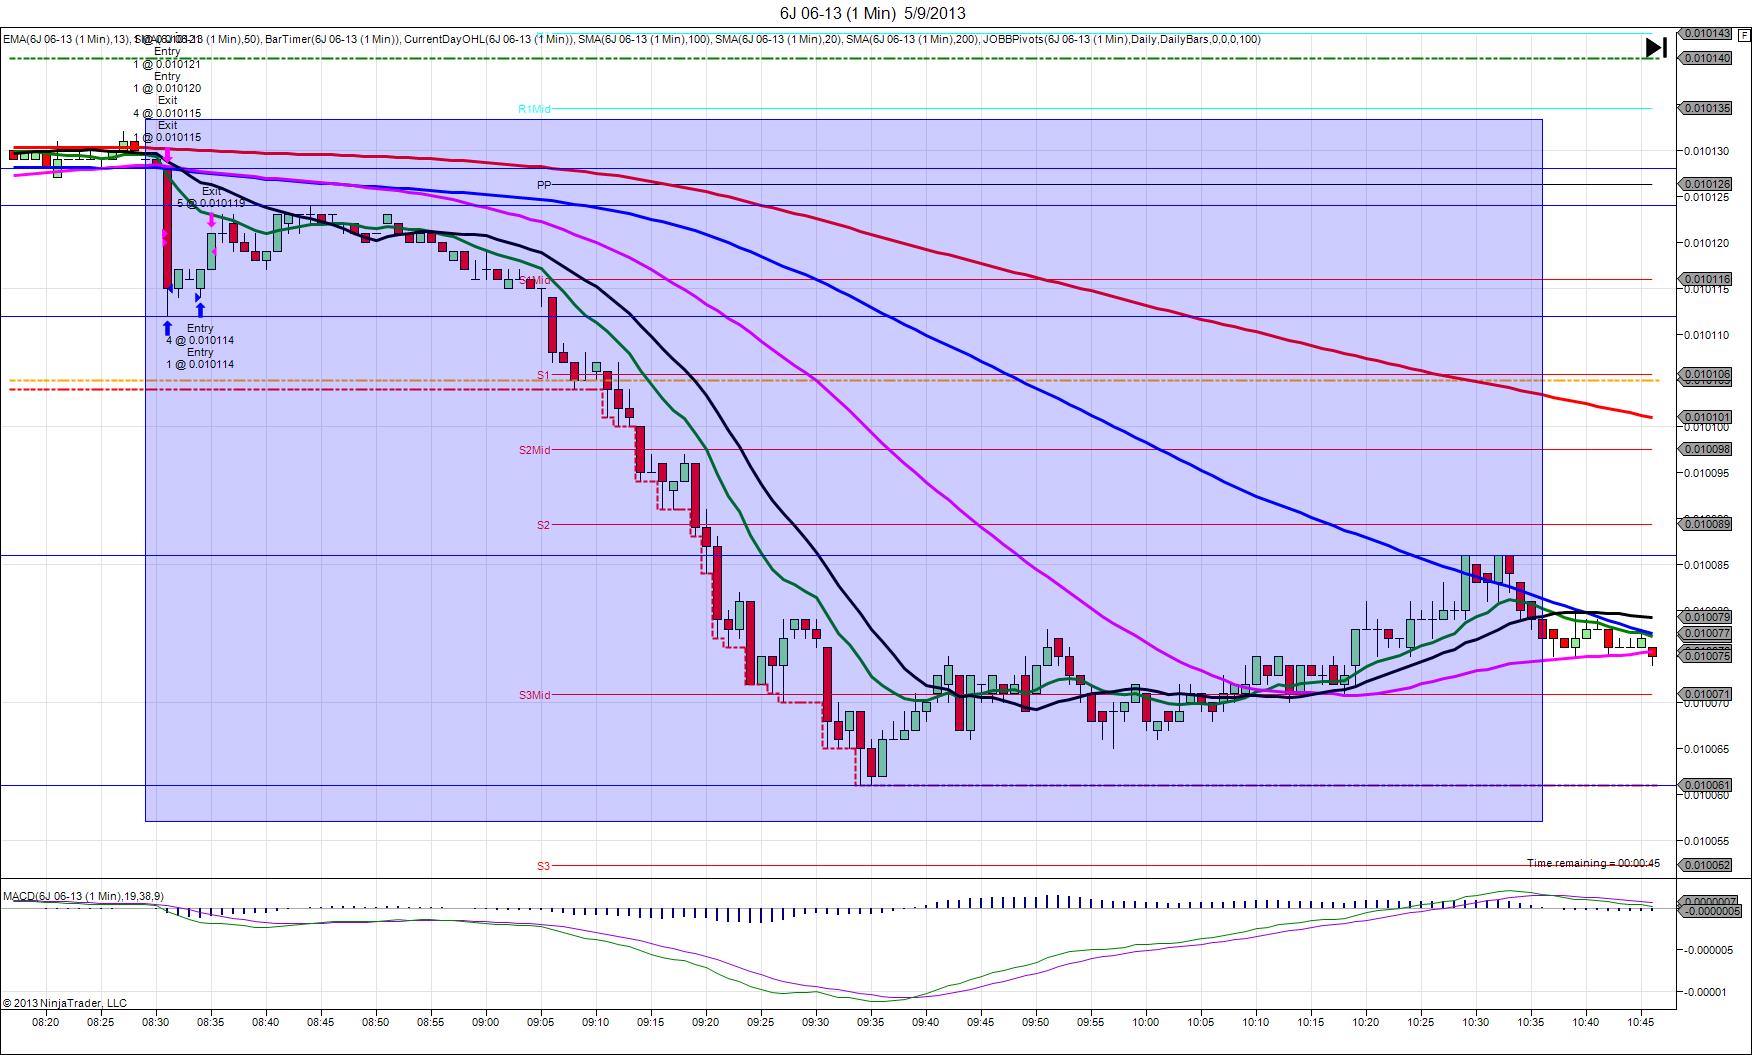Select the Time remaining bar timer text

[x=1593, y=863]
